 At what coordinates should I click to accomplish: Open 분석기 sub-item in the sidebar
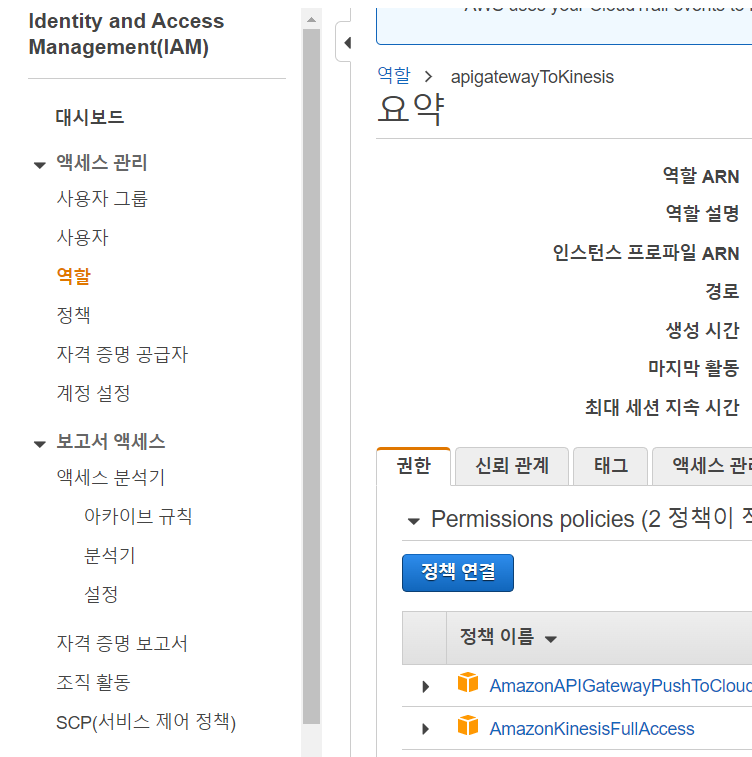coord(110,555)
